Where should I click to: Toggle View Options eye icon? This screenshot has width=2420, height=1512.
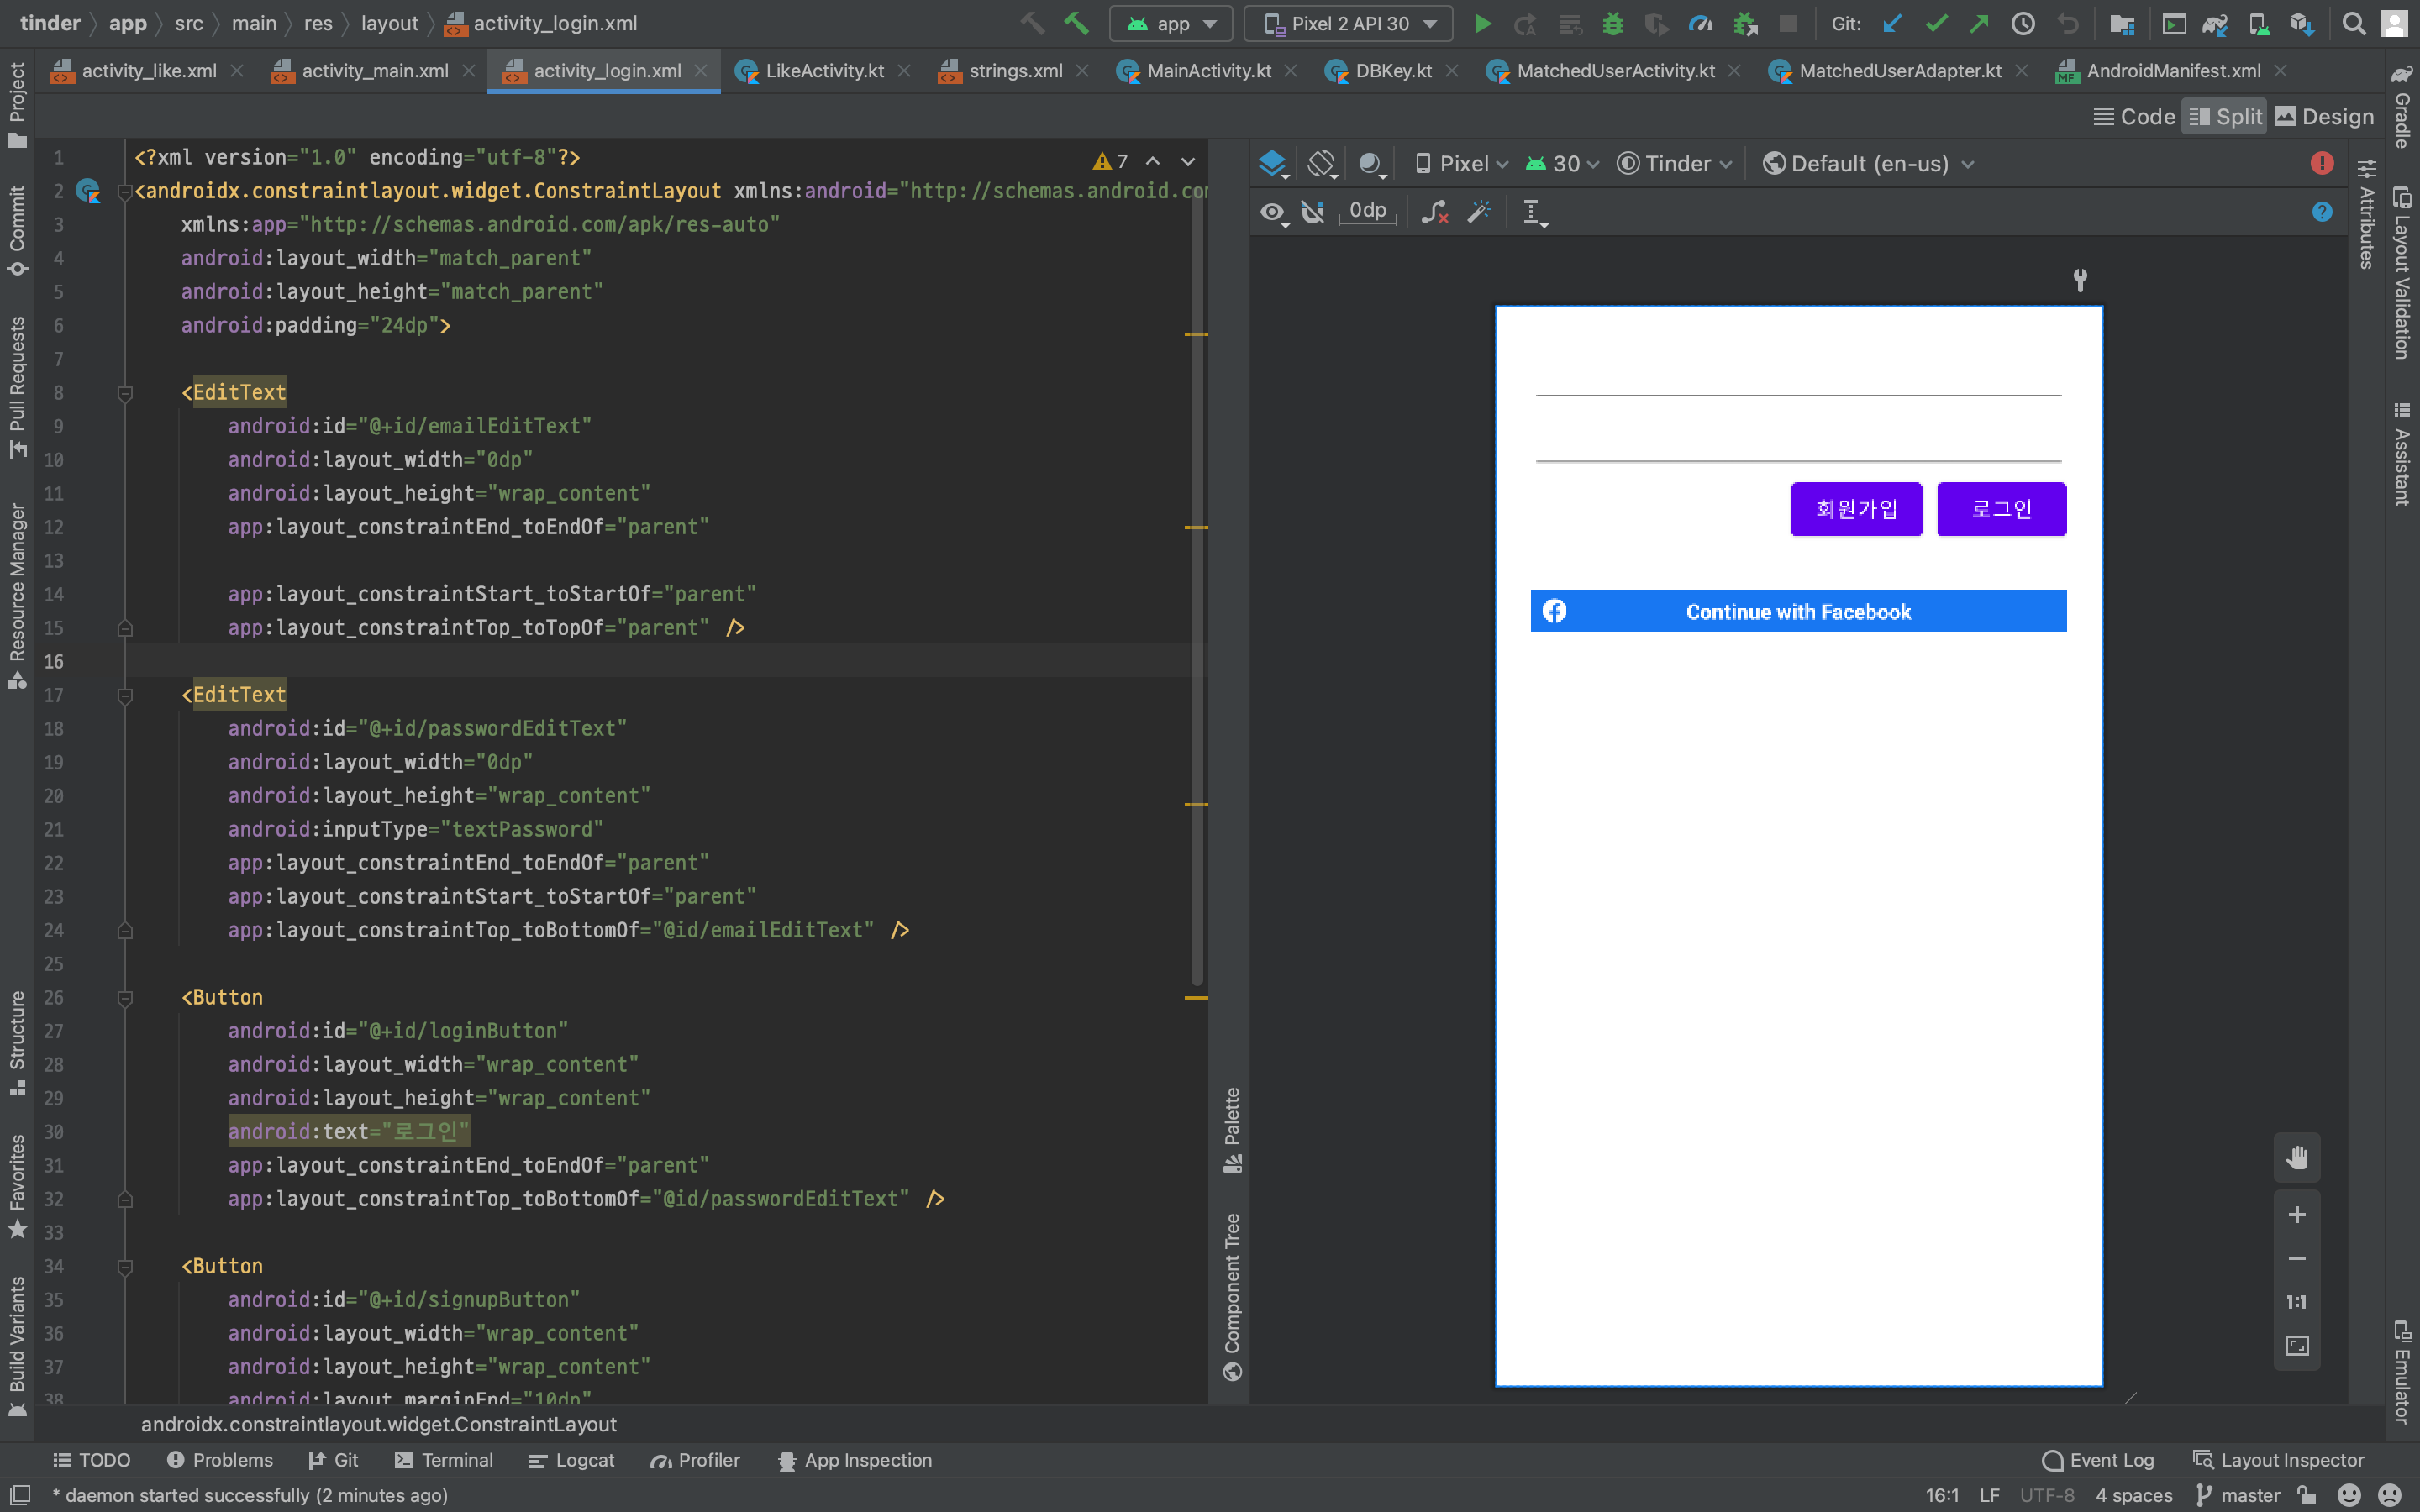[1272, 212]
